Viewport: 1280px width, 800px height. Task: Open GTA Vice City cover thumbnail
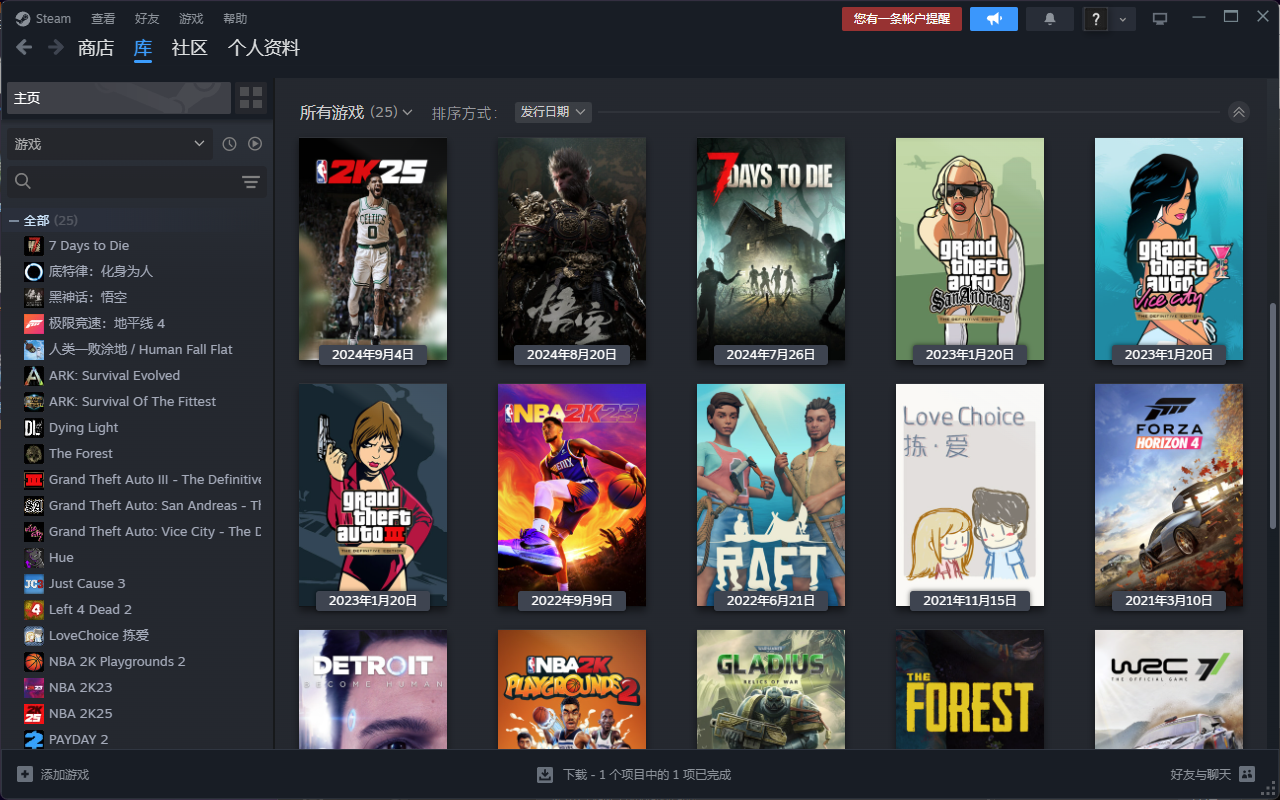(x=1169, y=249)
